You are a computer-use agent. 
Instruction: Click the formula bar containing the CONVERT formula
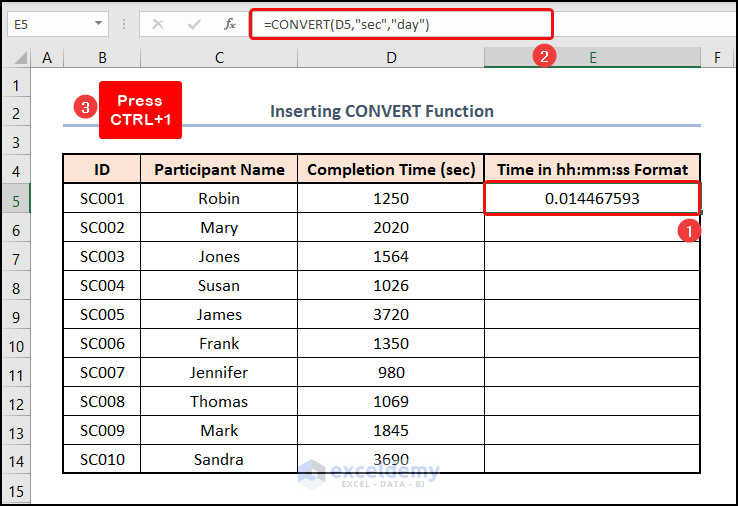point(401,24)
